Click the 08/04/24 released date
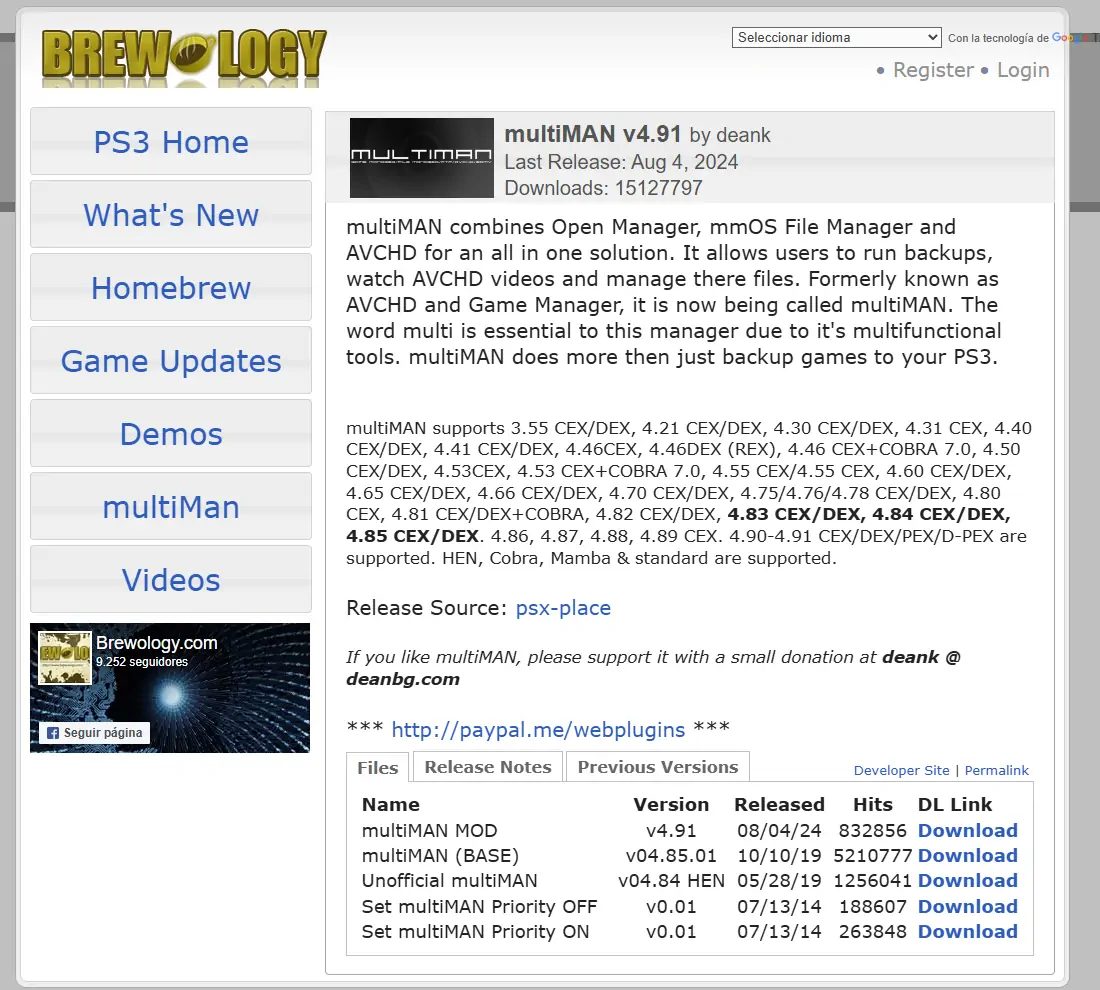 (779, 831)
